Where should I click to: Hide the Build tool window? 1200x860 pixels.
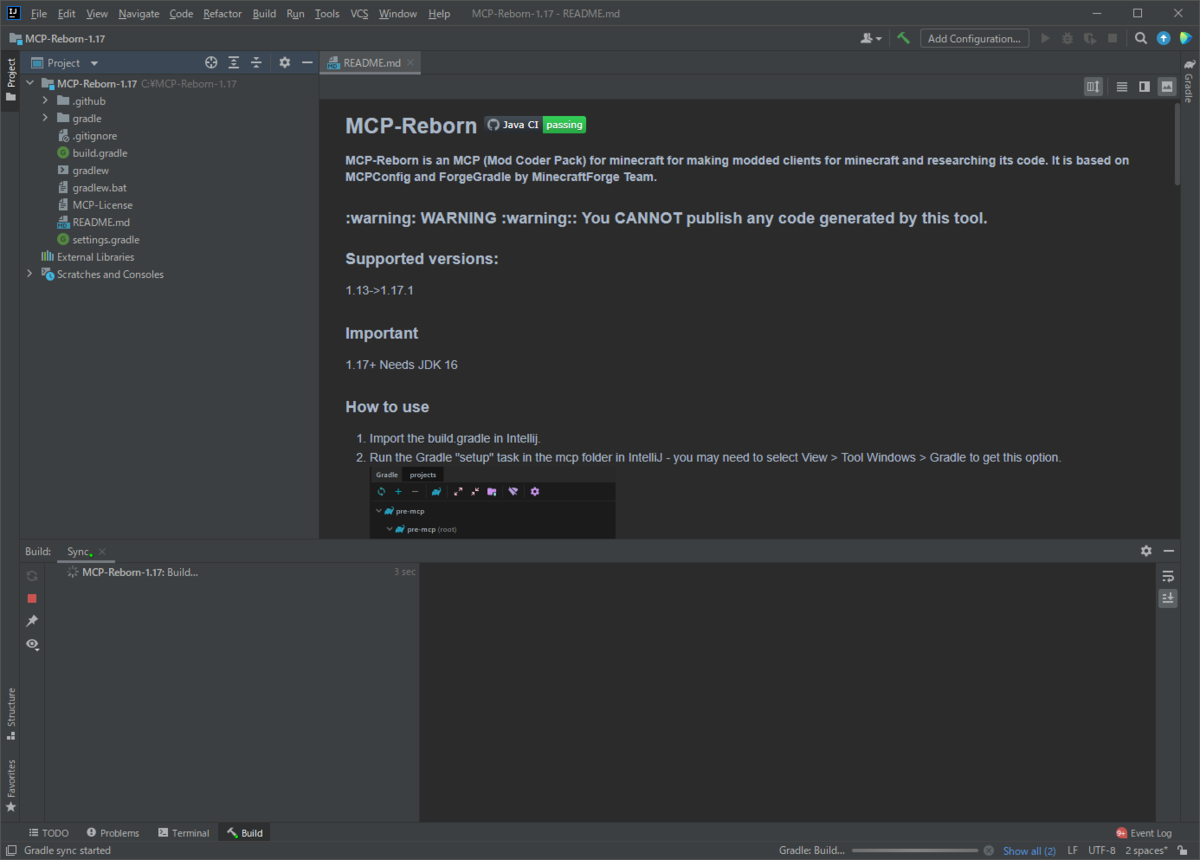point(1168,551)
